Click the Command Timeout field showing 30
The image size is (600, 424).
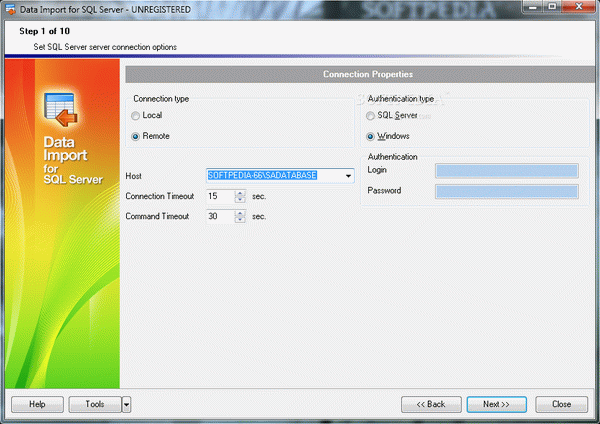(x=221, y=217)
